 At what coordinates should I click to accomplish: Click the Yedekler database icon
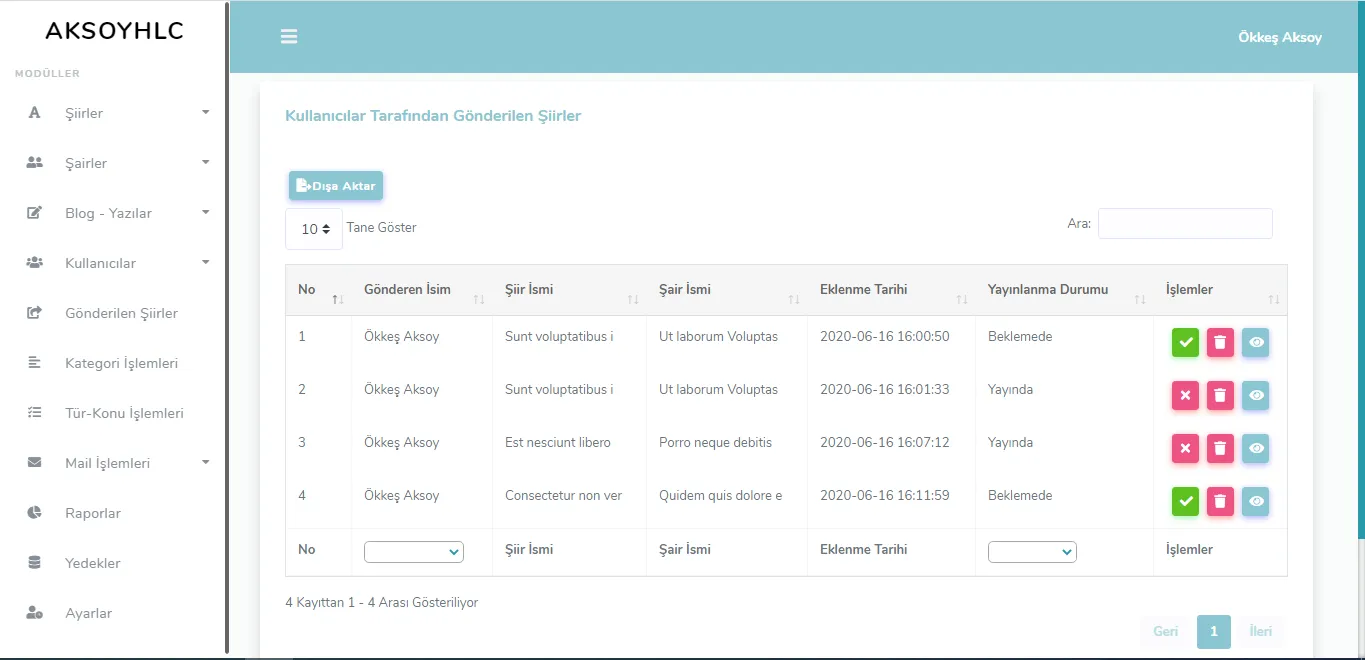click(34, 563)
